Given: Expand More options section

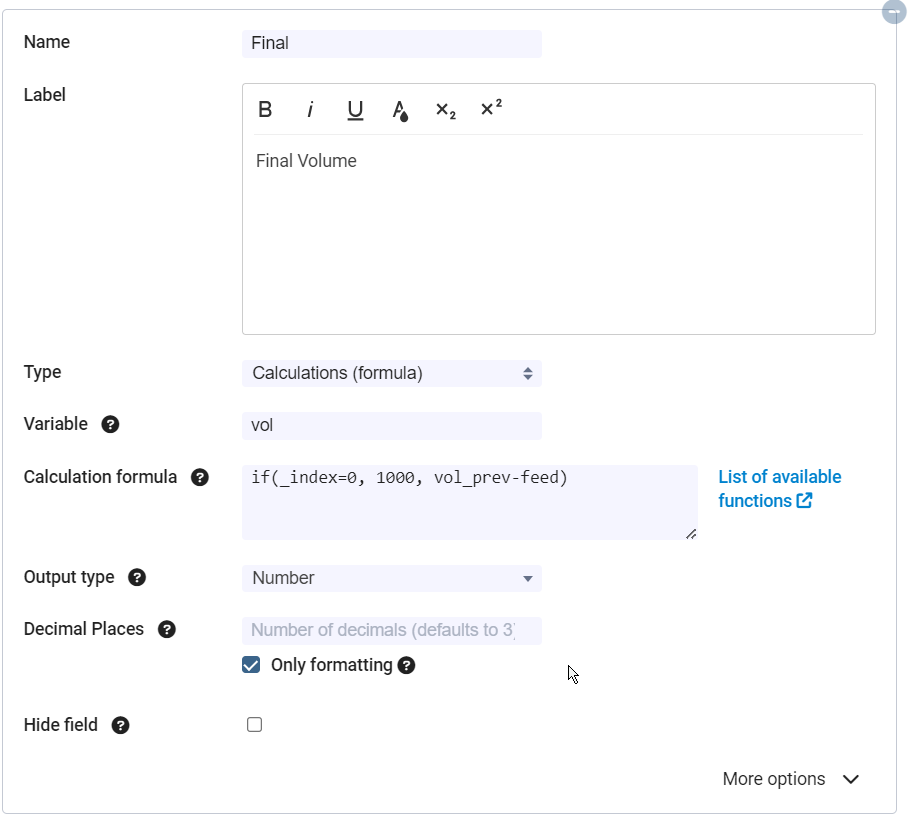Looking at the screenshot, I should [x=790, y=779].
